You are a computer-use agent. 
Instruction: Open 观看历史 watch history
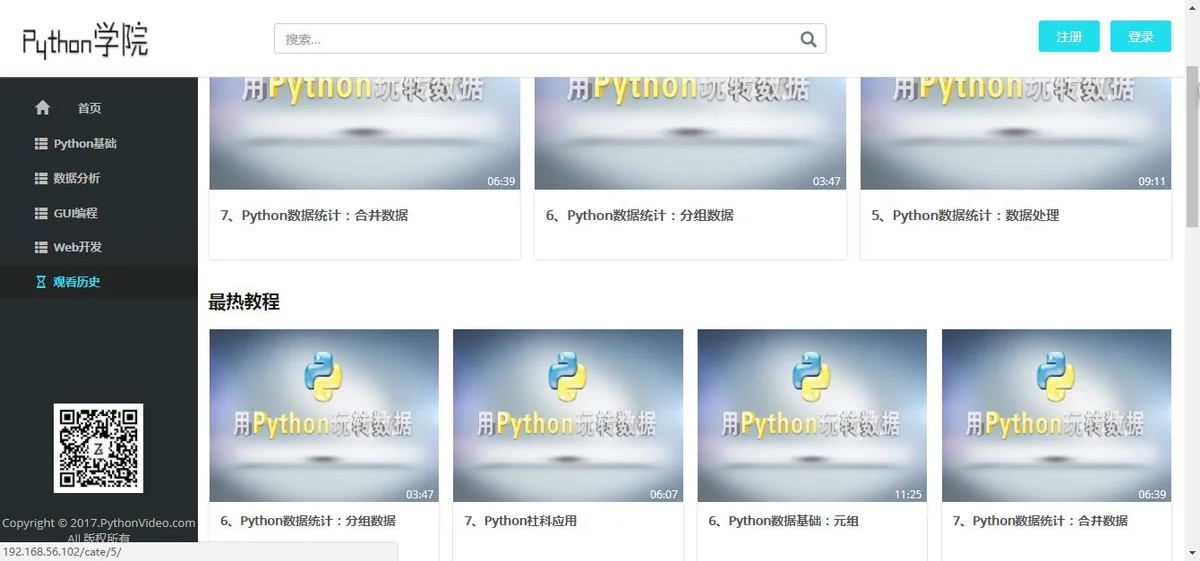click(x=77, y=283)
